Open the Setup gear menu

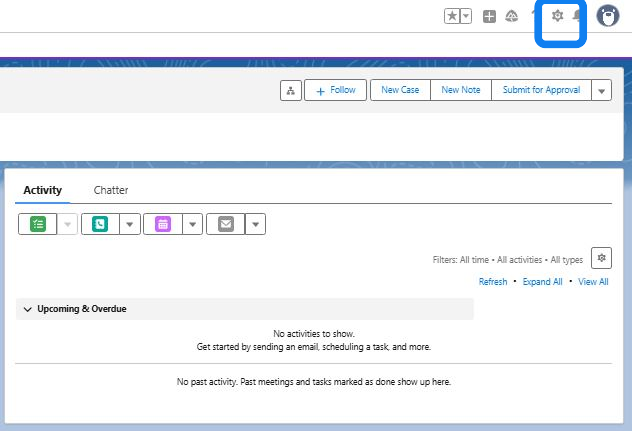(558, 16)
